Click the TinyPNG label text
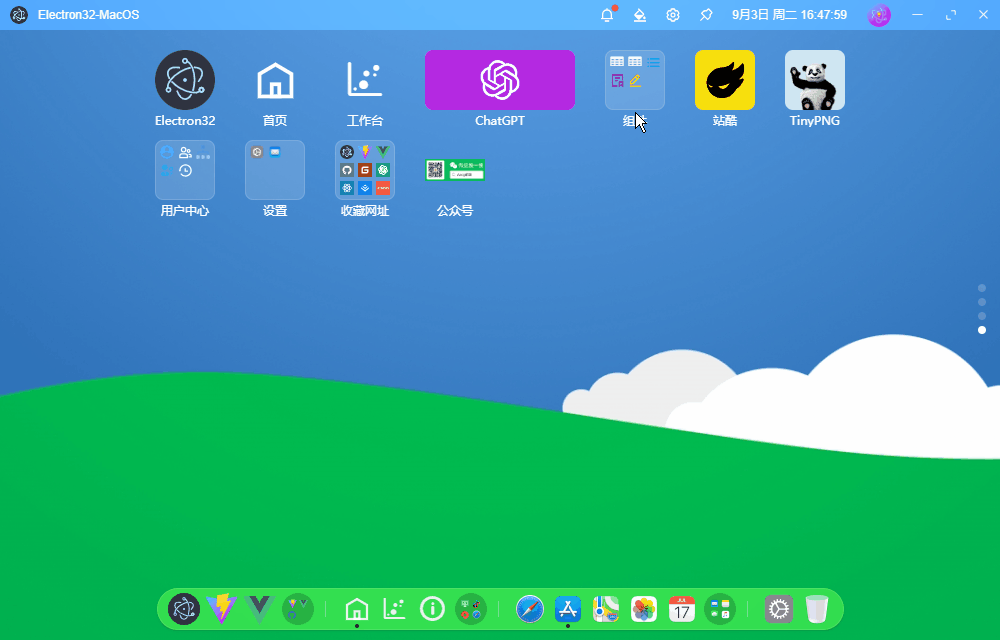This screenshot has width=1000, height=640. click(x=814, y=120)
